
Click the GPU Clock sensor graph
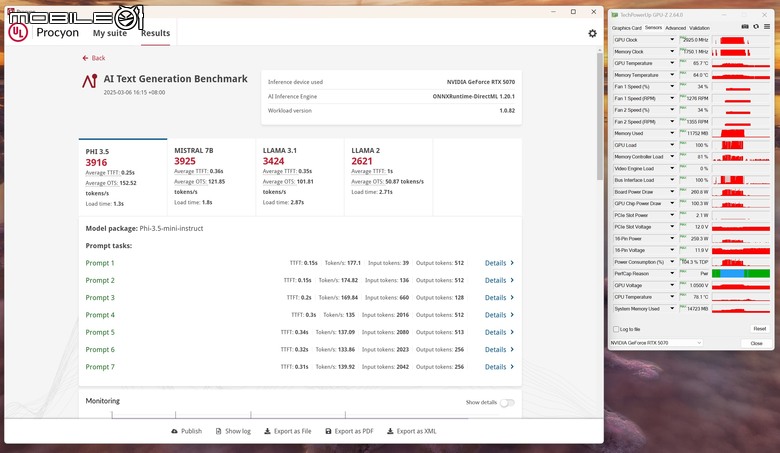741,40
